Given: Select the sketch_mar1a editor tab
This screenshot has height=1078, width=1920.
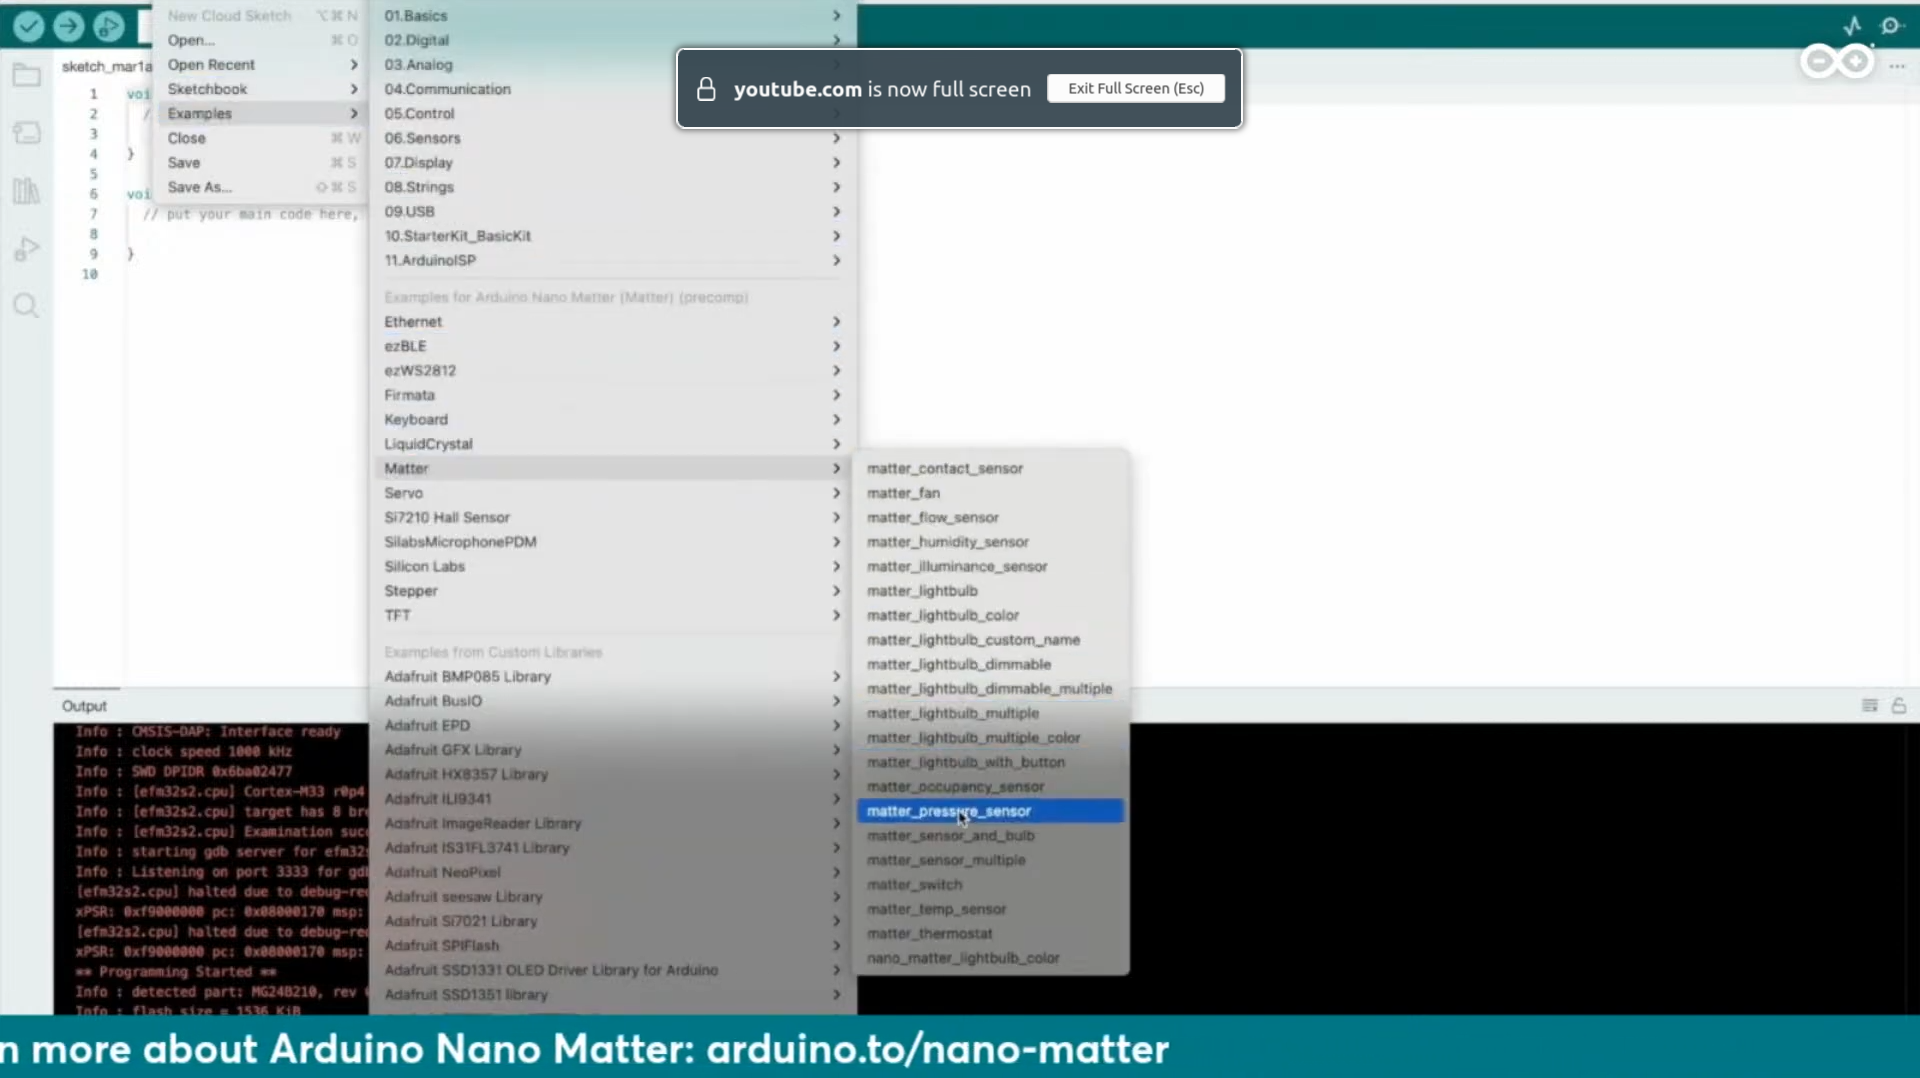Looking at the screenshot, I should click(x=106, y=66).
